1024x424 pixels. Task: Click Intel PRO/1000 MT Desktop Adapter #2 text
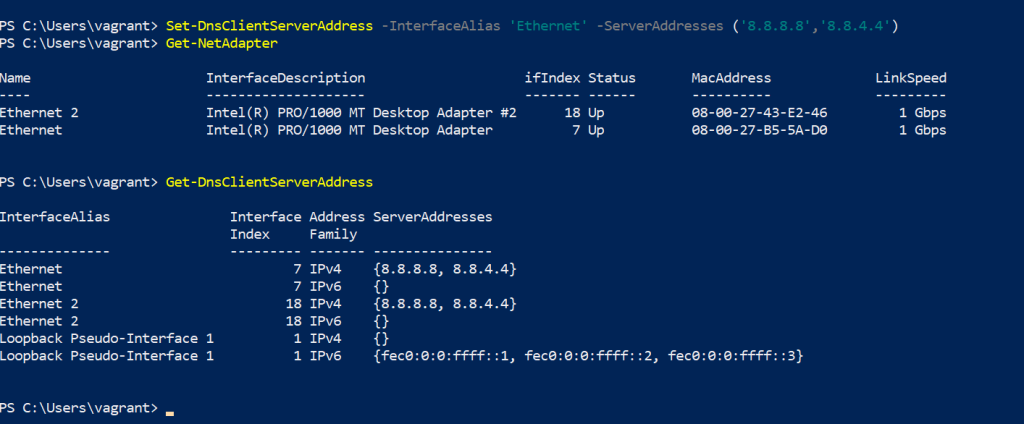click(x=361, y=113)
